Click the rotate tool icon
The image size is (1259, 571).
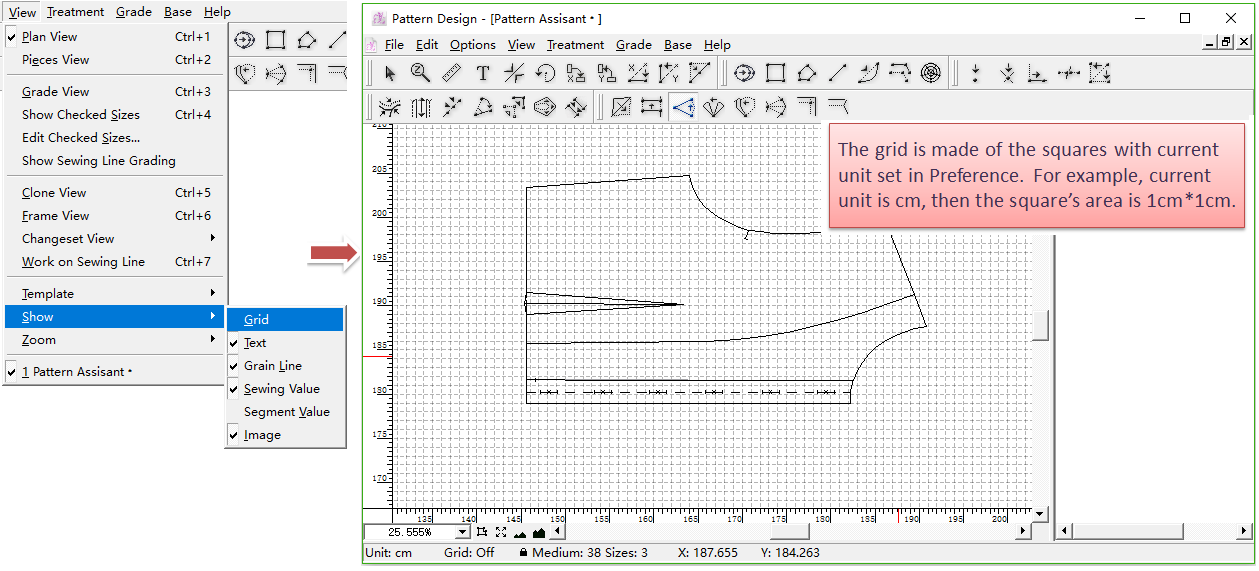pyautogui.click(x=545, y=73)
